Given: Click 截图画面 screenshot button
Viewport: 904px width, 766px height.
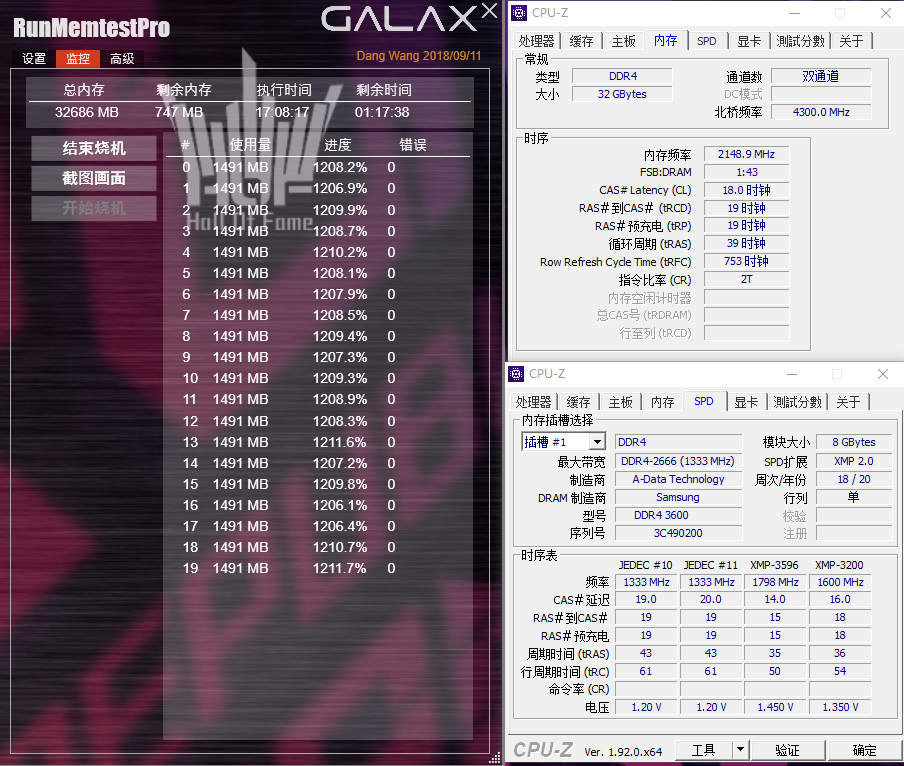Looking at the screenshot, I should [94, 178].
